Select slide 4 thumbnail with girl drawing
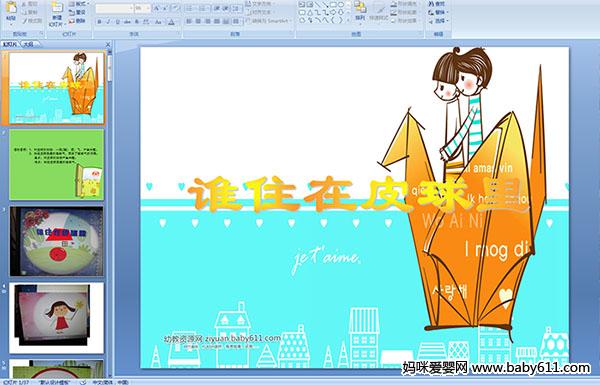Image resolution: width=600 pixels, height=385 pixels. point(56,318)
